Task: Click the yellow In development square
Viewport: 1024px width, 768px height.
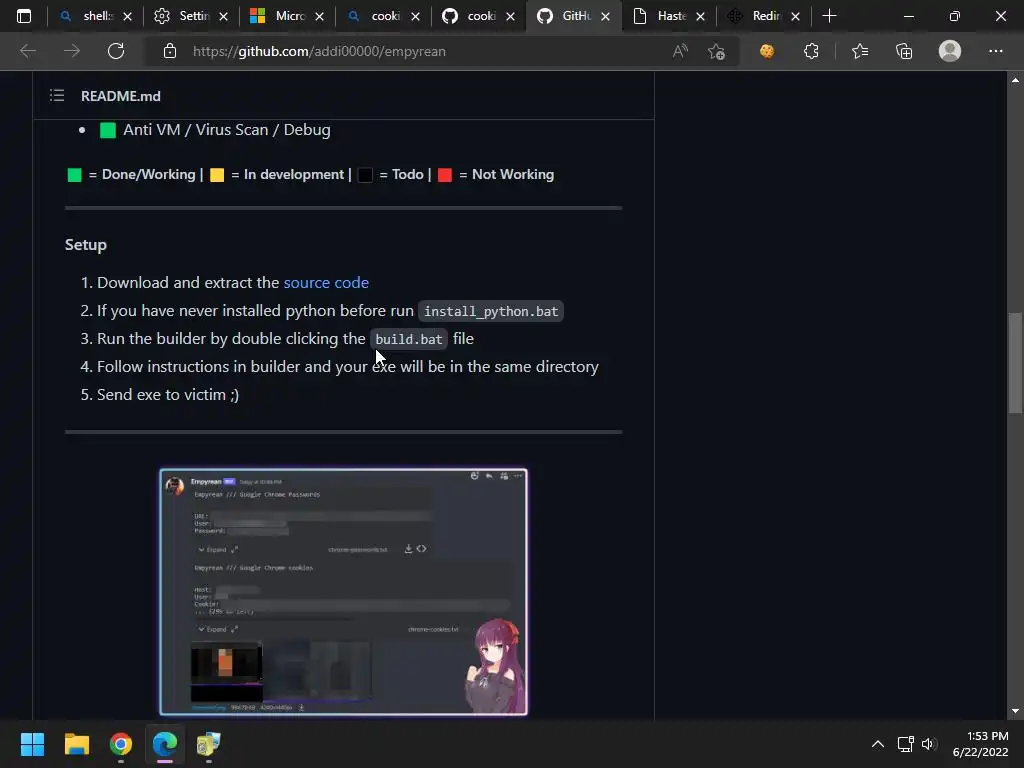Action: tap(217, 175)
